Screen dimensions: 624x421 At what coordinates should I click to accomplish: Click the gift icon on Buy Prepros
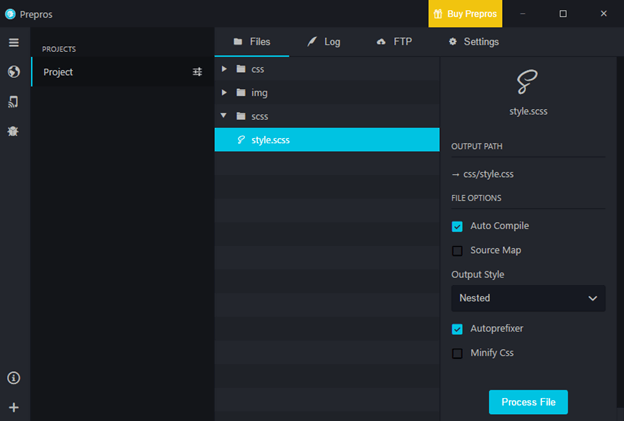(438, 14)
